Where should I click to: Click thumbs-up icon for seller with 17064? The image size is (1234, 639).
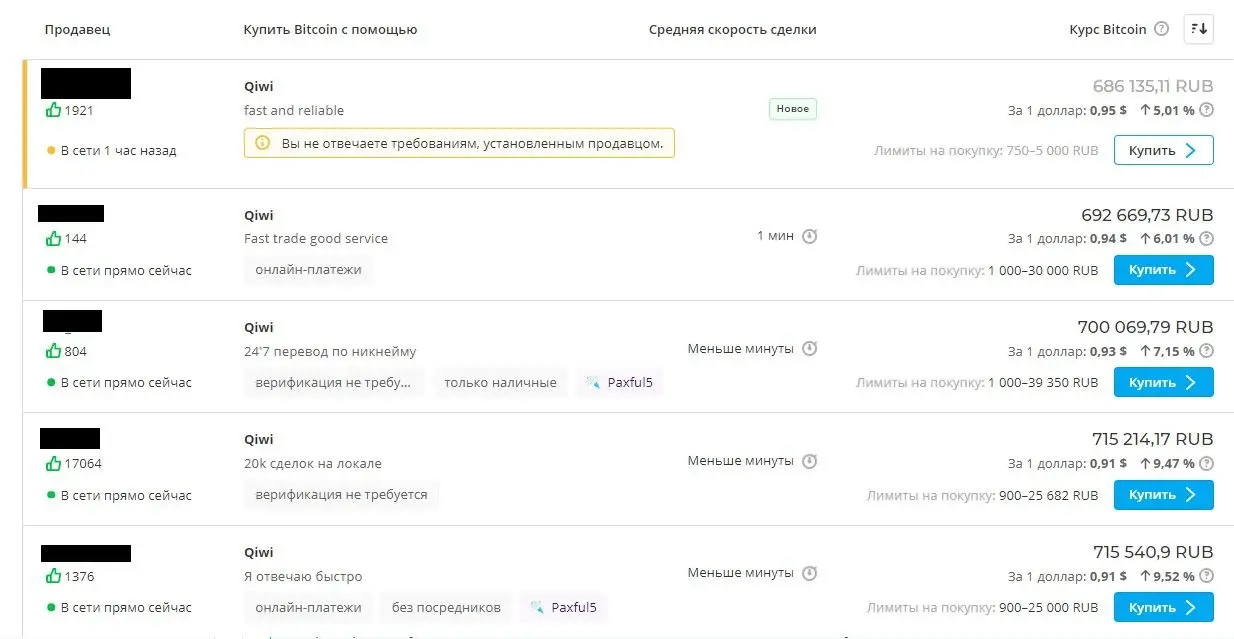click(x=53, y=463)
